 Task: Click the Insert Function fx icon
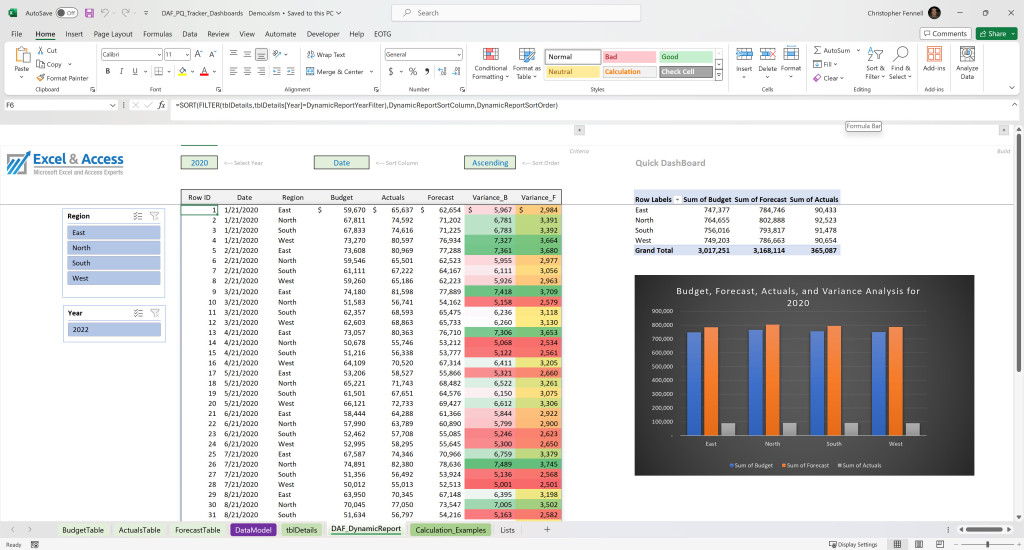point(161,105)
